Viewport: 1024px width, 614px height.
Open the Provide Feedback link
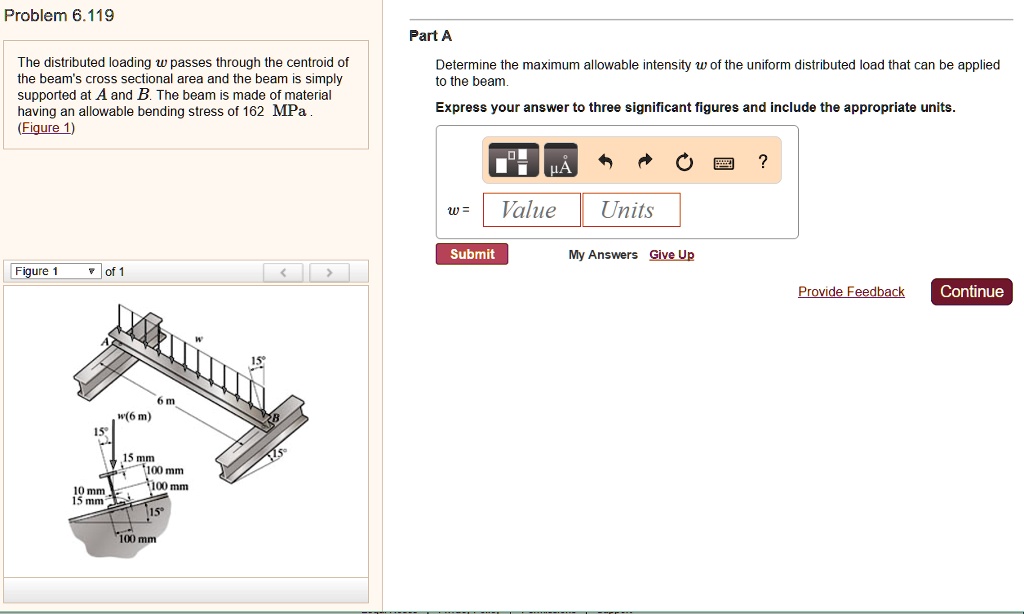tap(850, 291)
